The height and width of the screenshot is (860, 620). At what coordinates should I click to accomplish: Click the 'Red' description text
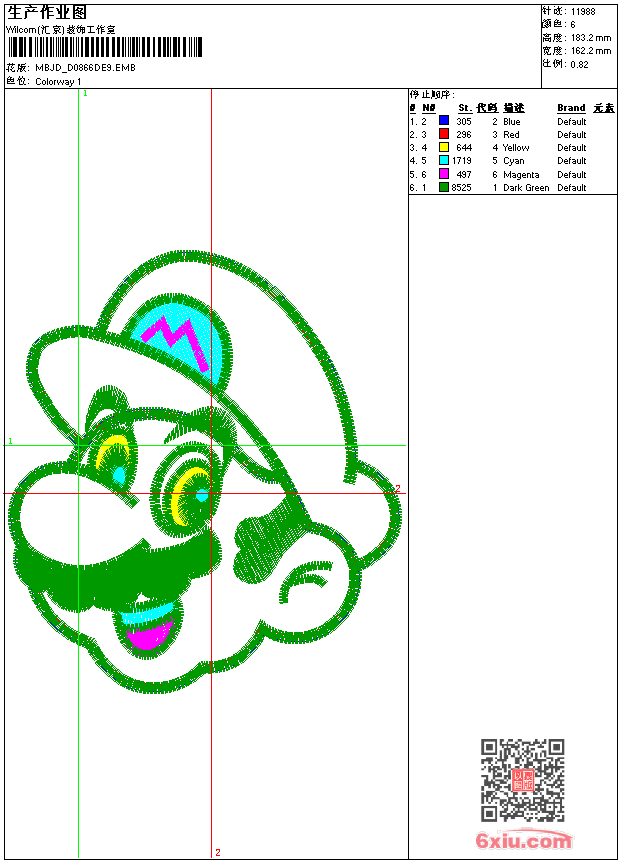coord(511,135)
